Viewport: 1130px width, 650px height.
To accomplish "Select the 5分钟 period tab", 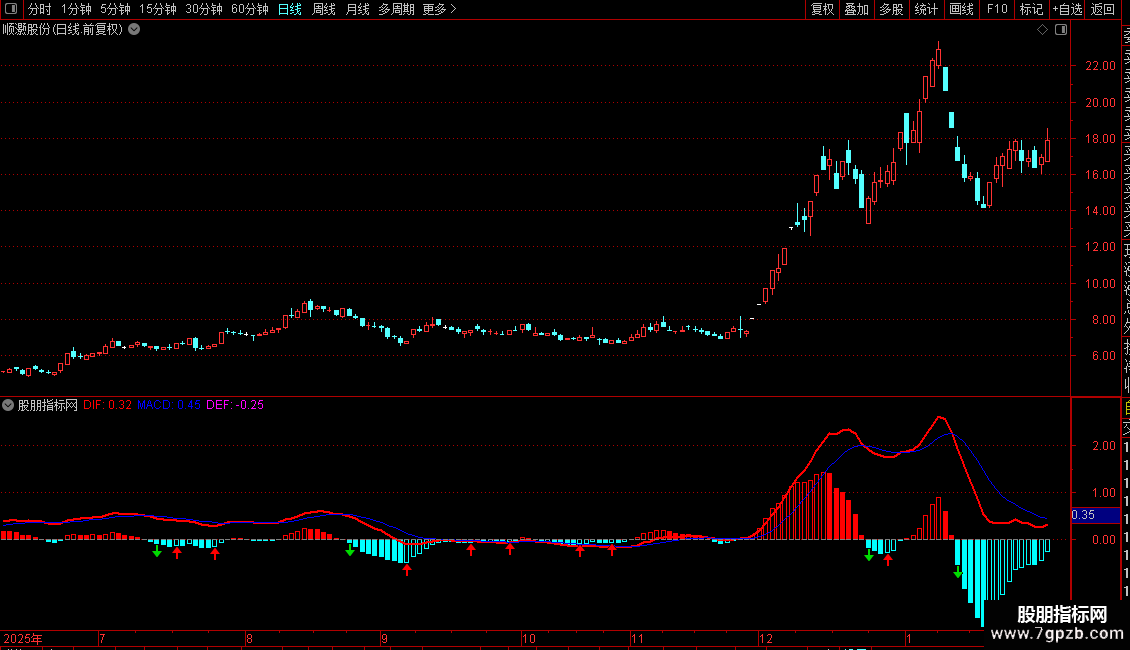I will (x=115, y=9).
